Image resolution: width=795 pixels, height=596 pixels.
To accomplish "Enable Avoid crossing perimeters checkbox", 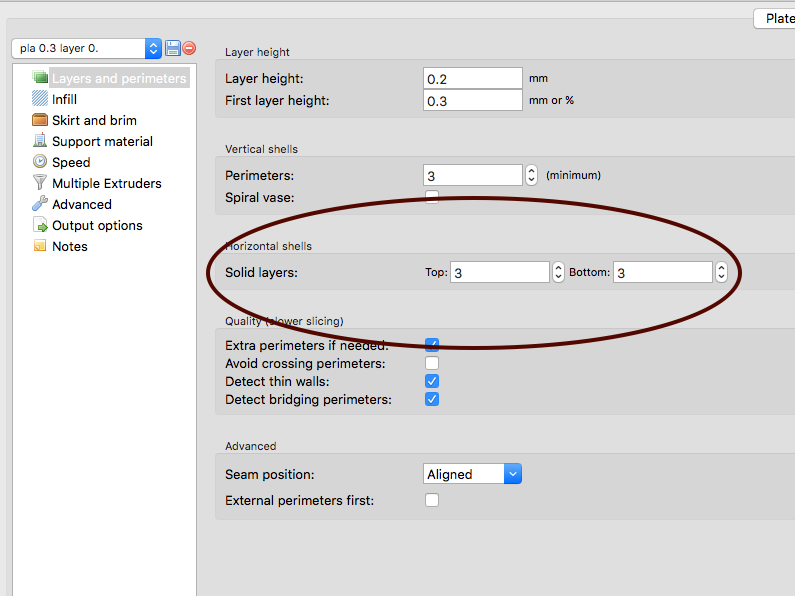I will coord(432,363).
